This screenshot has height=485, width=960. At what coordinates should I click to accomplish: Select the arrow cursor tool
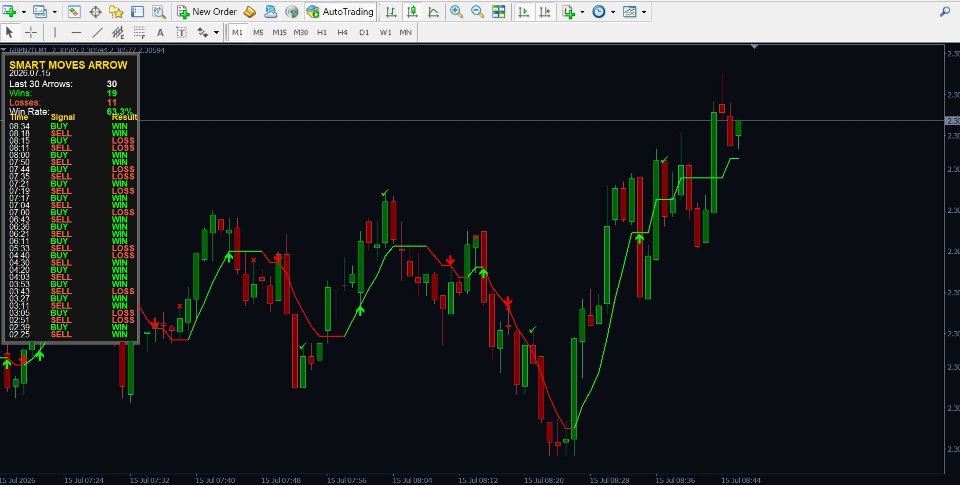(x=9, y=32)
